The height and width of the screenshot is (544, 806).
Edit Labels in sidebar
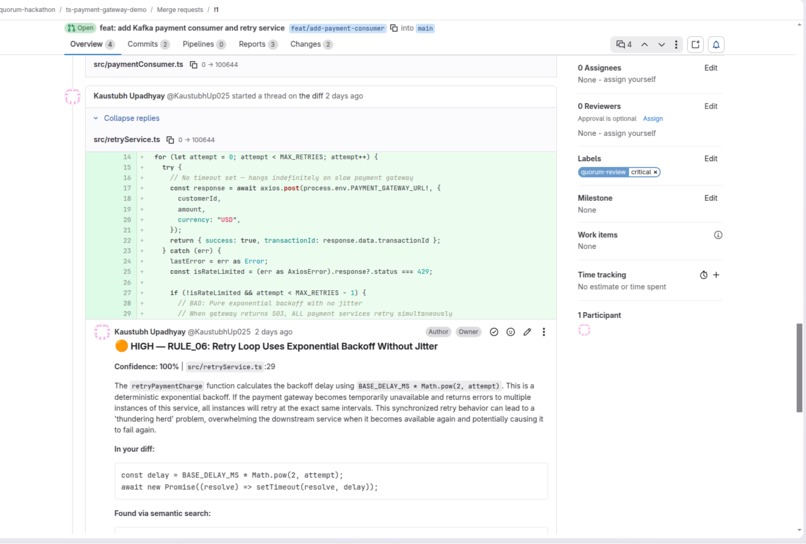(711, 159)
